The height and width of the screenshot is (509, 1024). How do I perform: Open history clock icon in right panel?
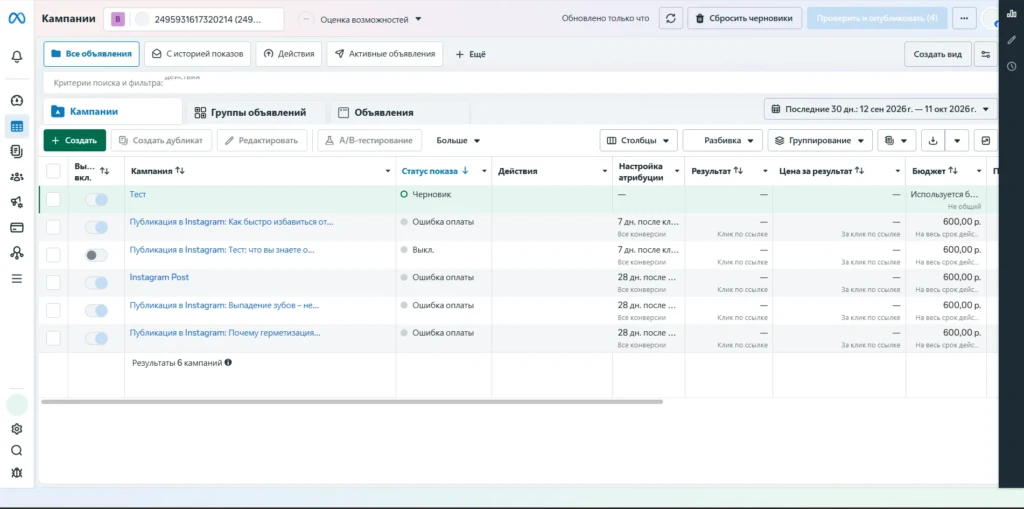click(x=1012, y=66)
